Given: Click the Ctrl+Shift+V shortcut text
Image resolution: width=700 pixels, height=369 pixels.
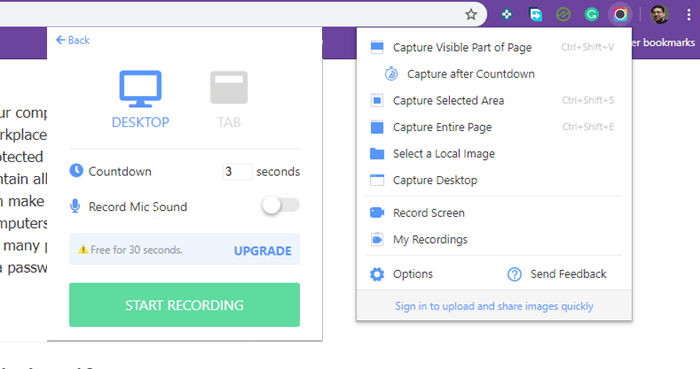Looking at the screenshot, I should 588,47.
